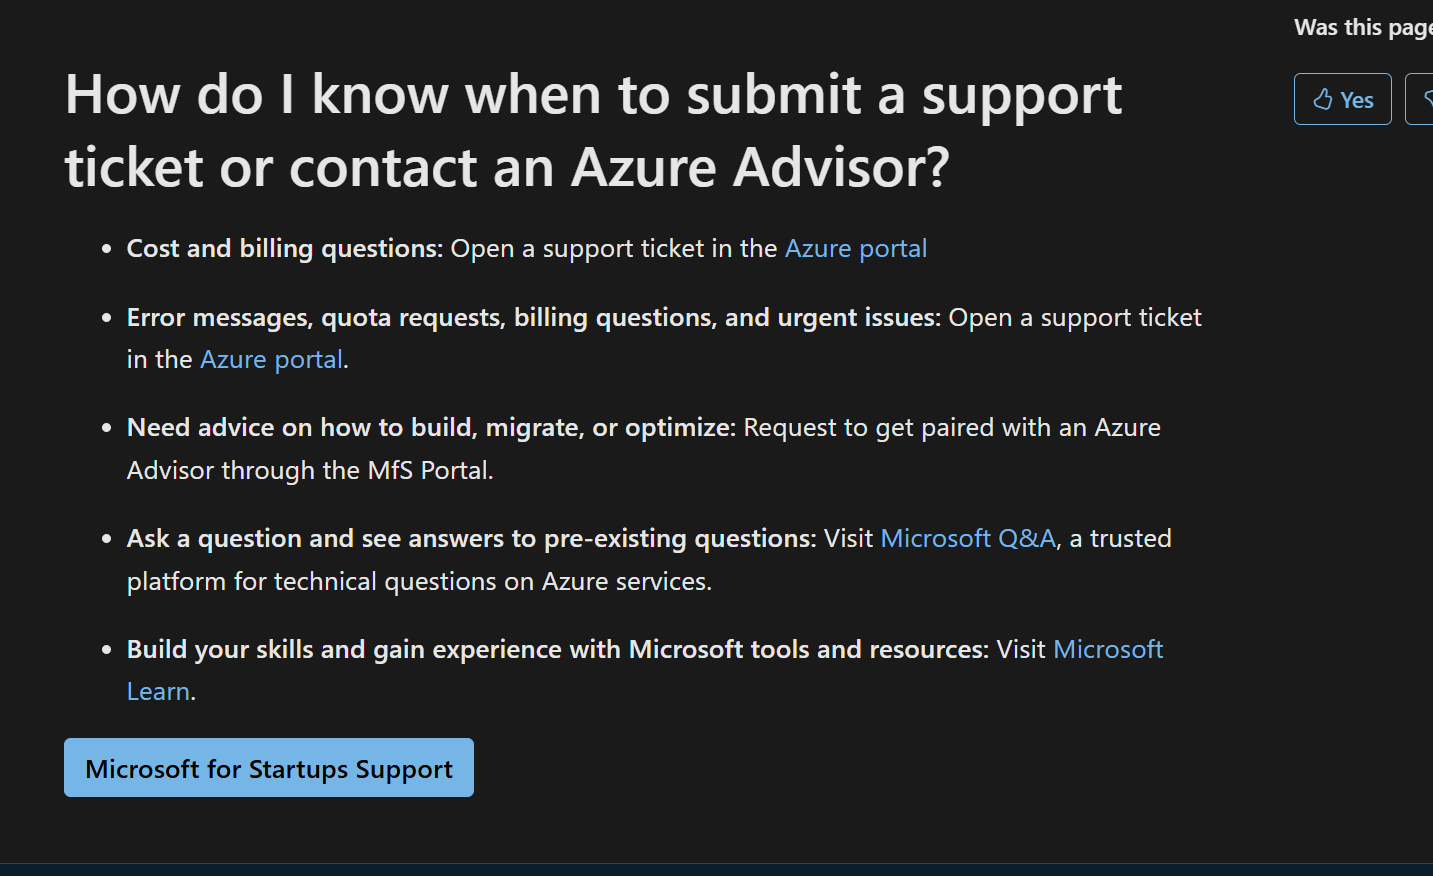Click the thumbs-up icon for page feedback
Image resolution: width=1433 pixels, height=876 pixels.
tap(1323, 99)
